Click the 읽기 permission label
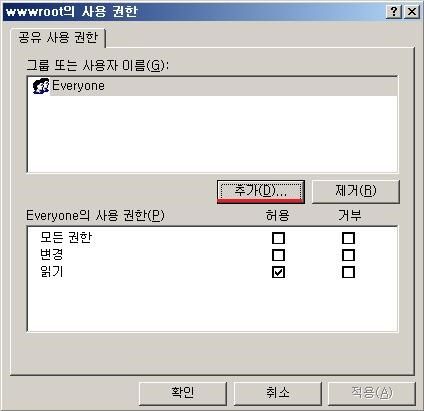424x411 pixels. pyautogui.click(x=52, y=272)
